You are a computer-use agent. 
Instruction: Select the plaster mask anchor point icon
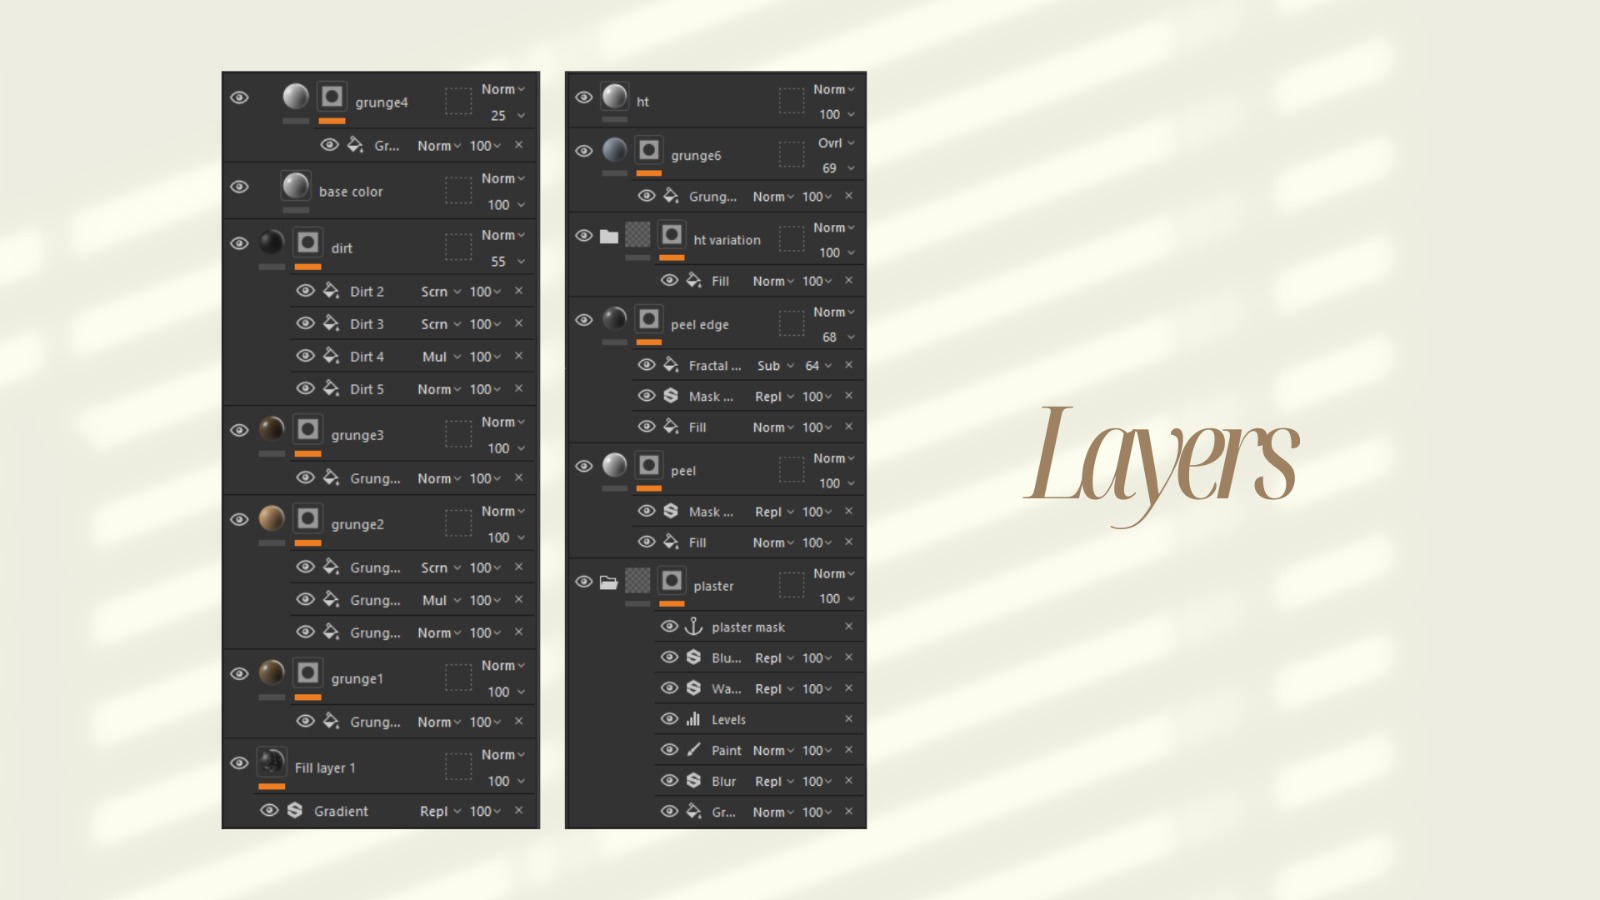(693, 627)
